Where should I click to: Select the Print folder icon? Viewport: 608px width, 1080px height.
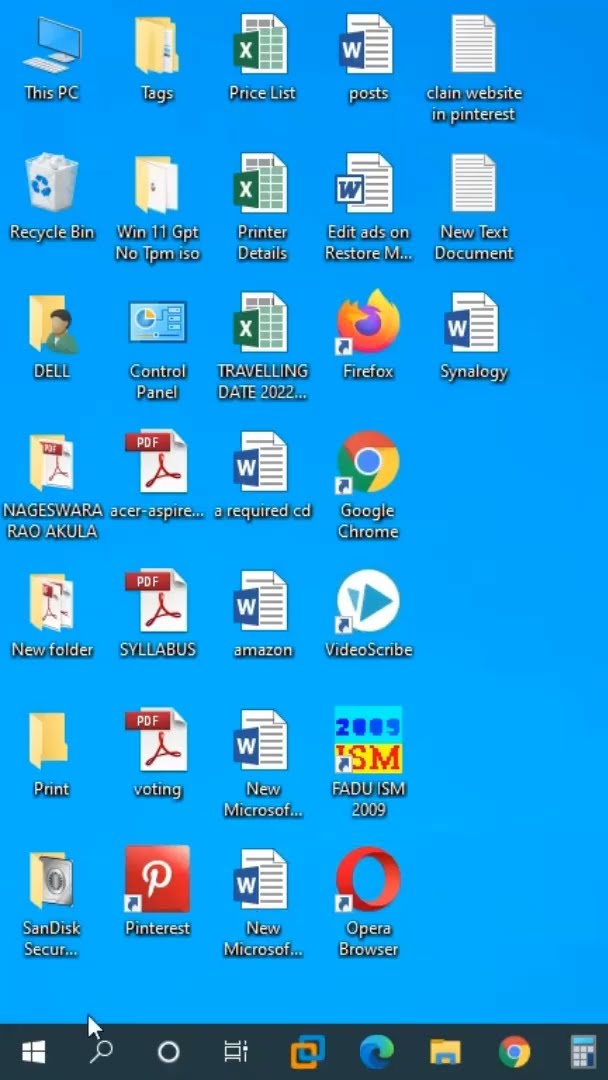click(x=49, y=740)
